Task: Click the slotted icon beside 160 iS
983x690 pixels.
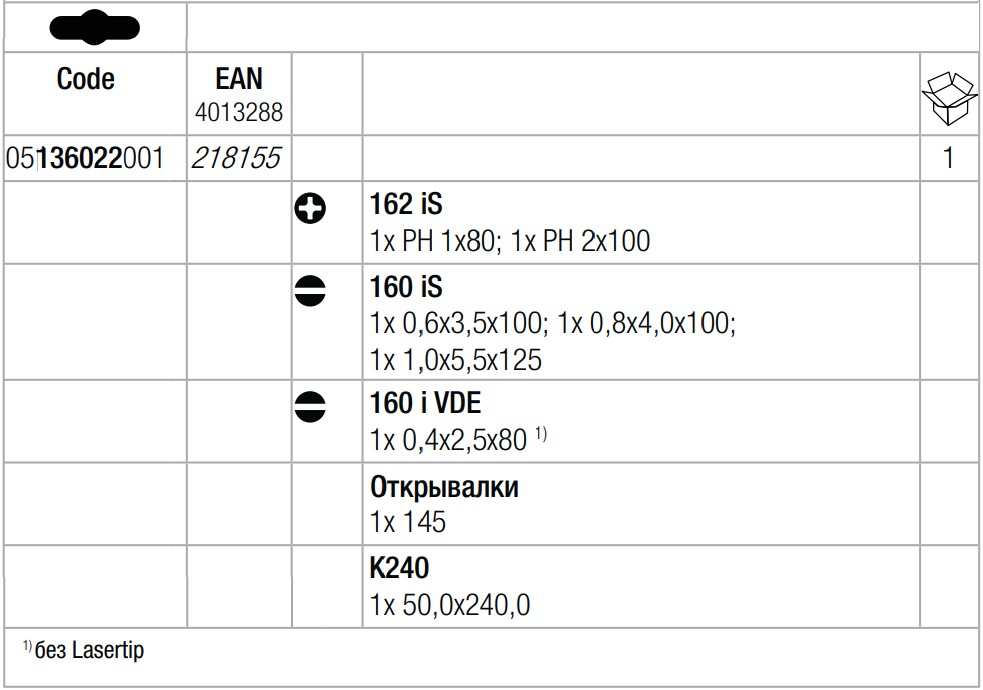Action: (x=310, y=291)
